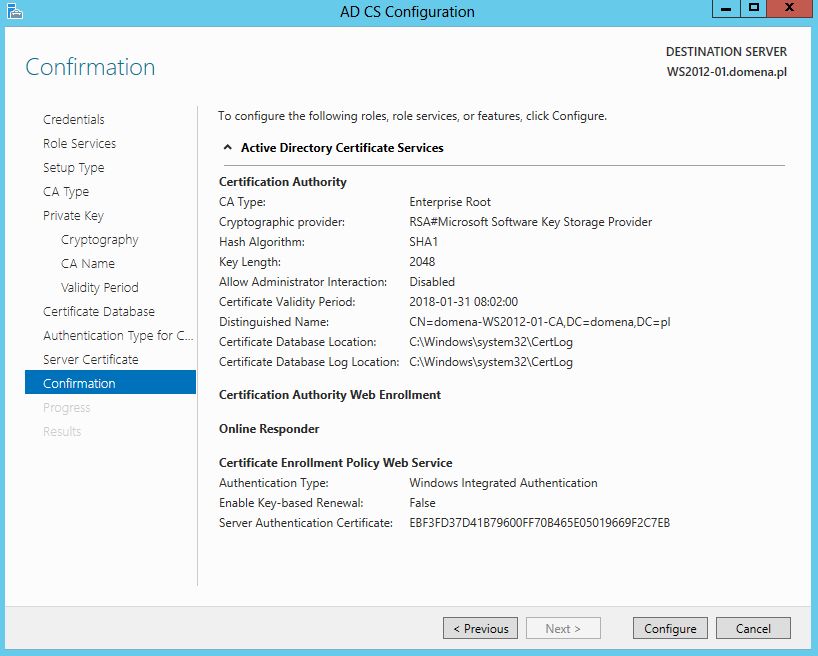818x656 pixels.
Task: Close the wizard with the X icon
Action: coord(789,8)
